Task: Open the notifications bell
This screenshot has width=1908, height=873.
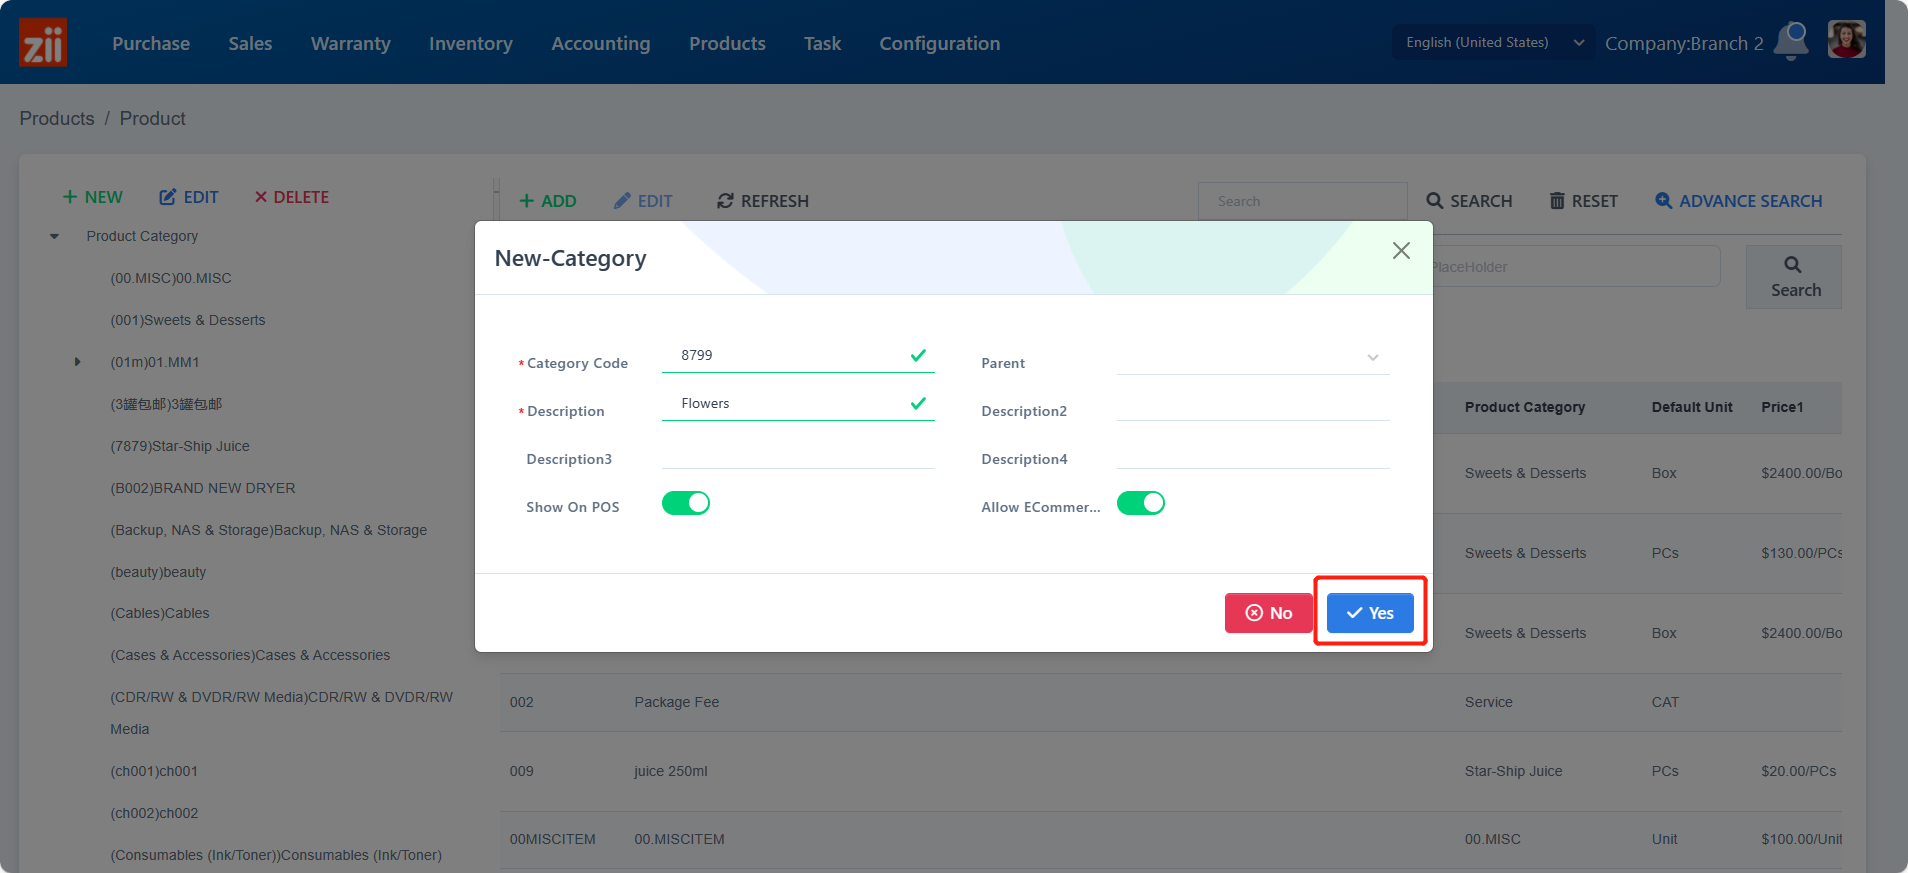Action: pyautogui.click(x=1791, y=41)
